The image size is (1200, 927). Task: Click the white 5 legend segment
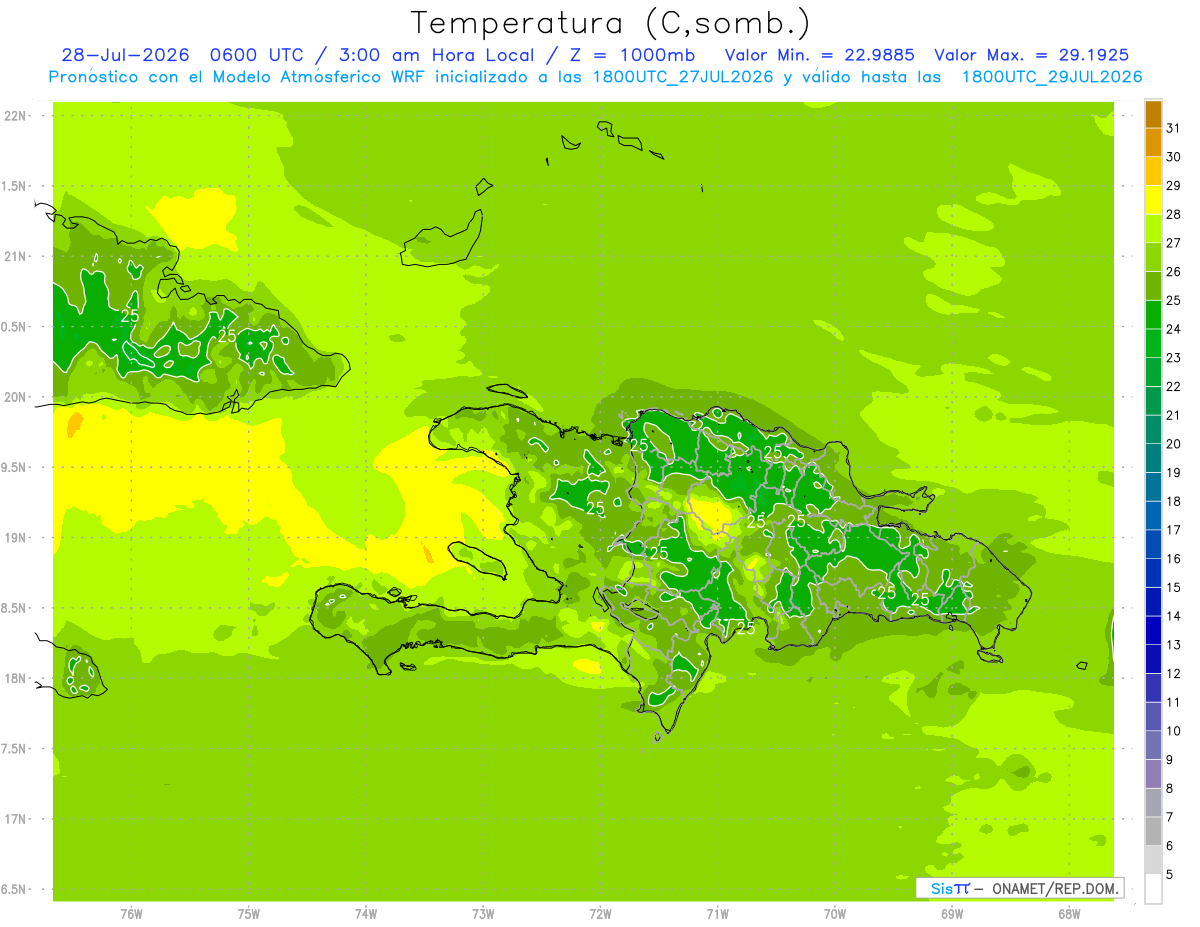(1153, 888)
